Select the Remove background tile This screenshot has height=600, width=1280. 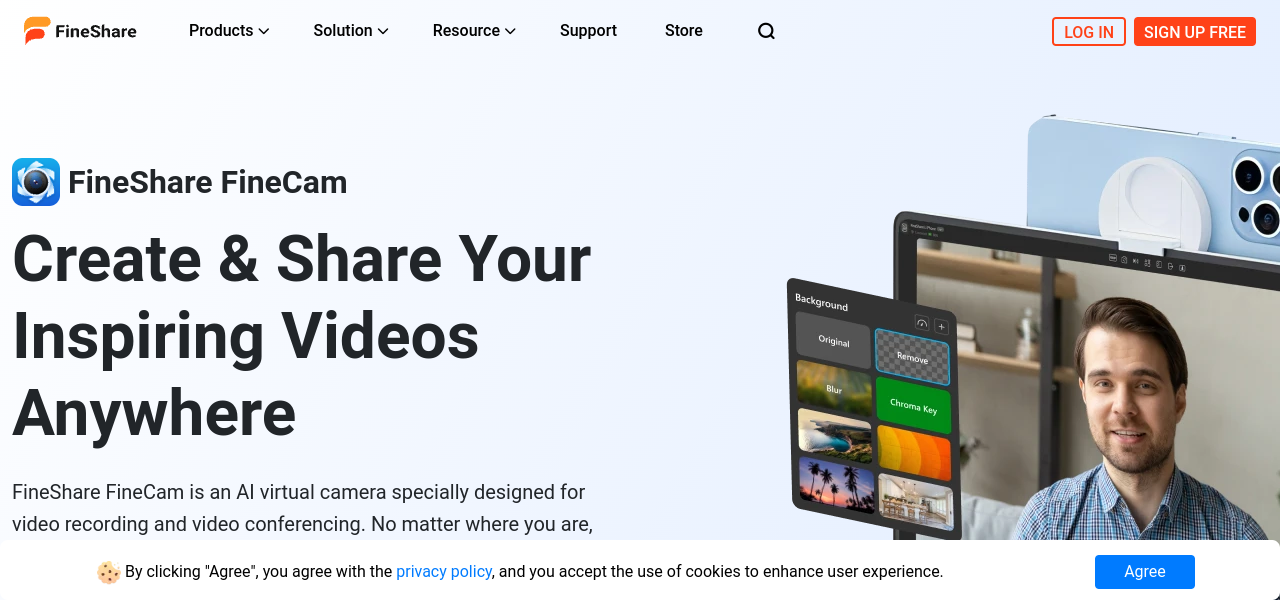point(912,357)
